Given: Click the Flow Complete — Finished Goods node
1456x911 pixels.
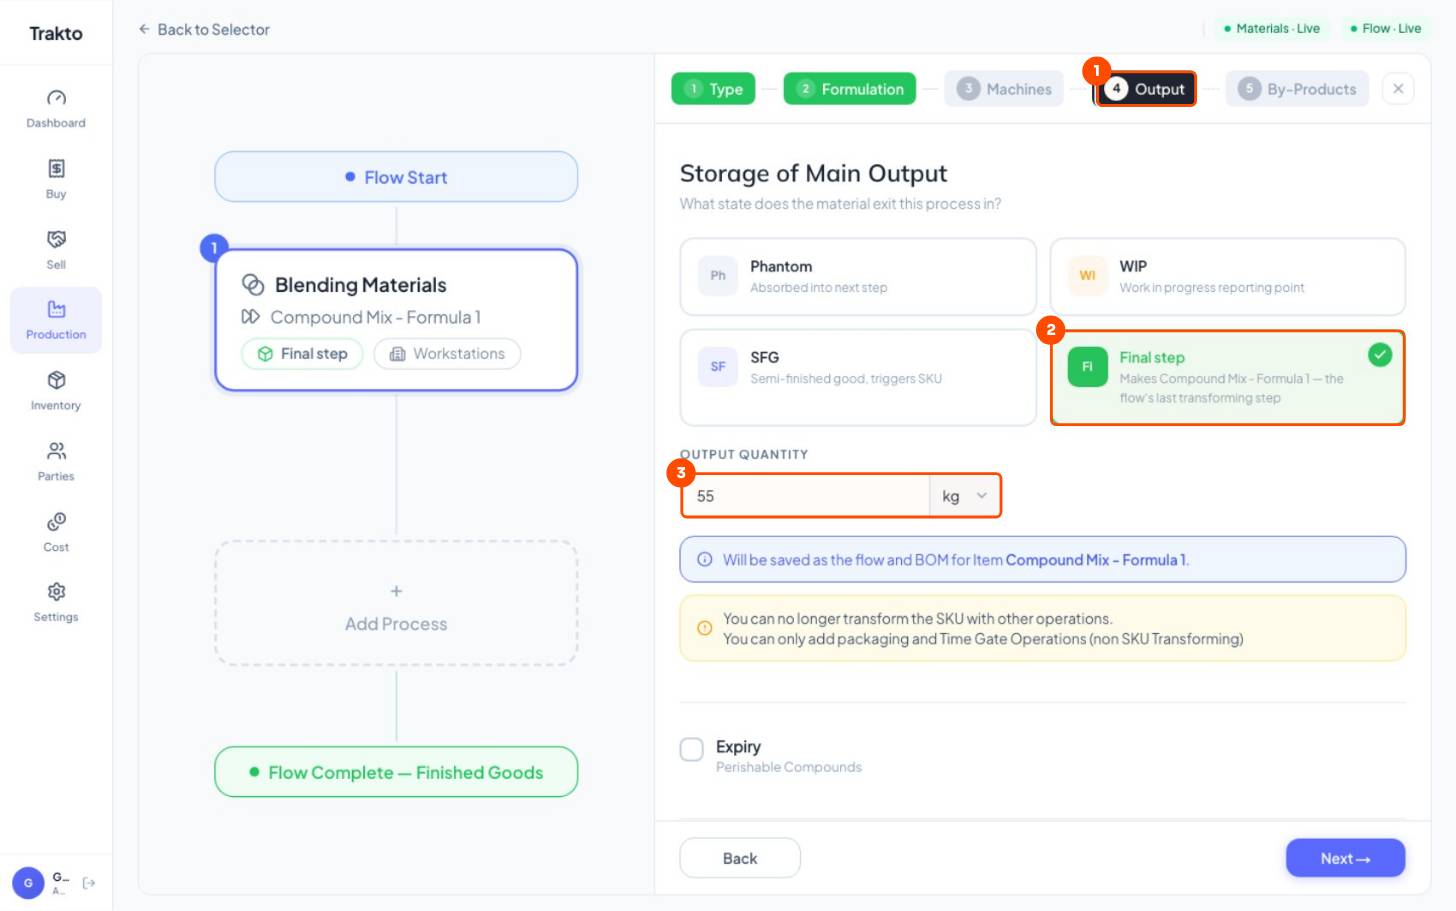Looking at the screenshot, I should [396, 772].
